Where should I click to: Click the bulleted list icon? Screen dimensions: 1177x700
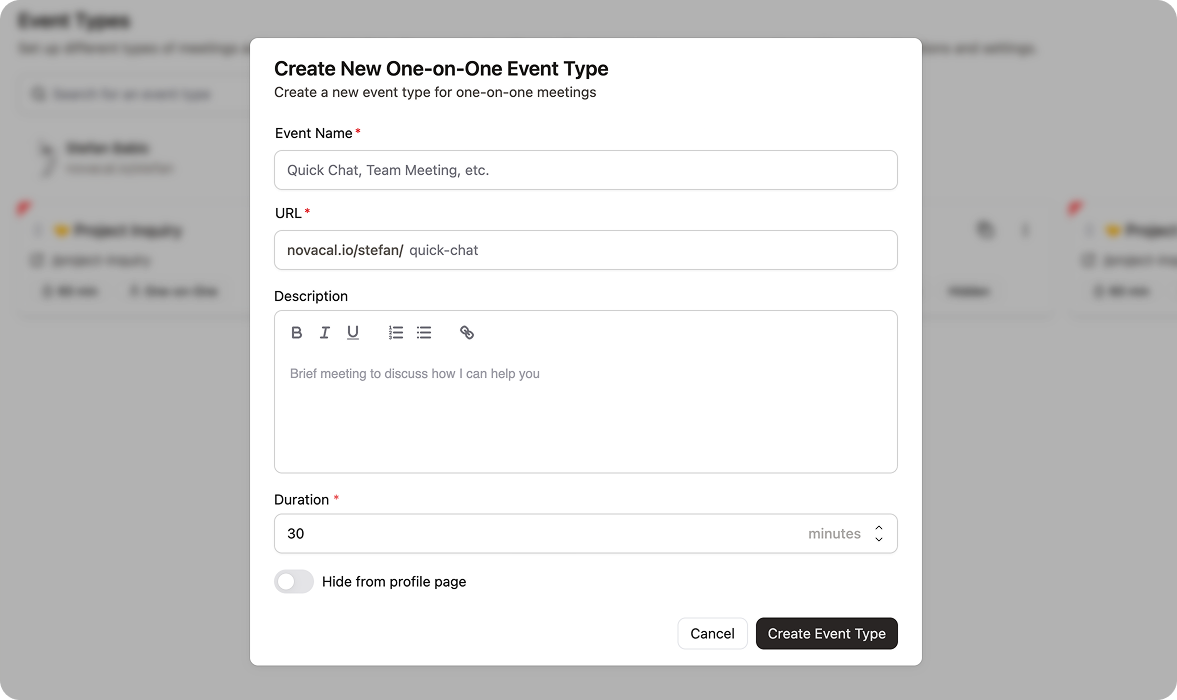coord(423,332)
